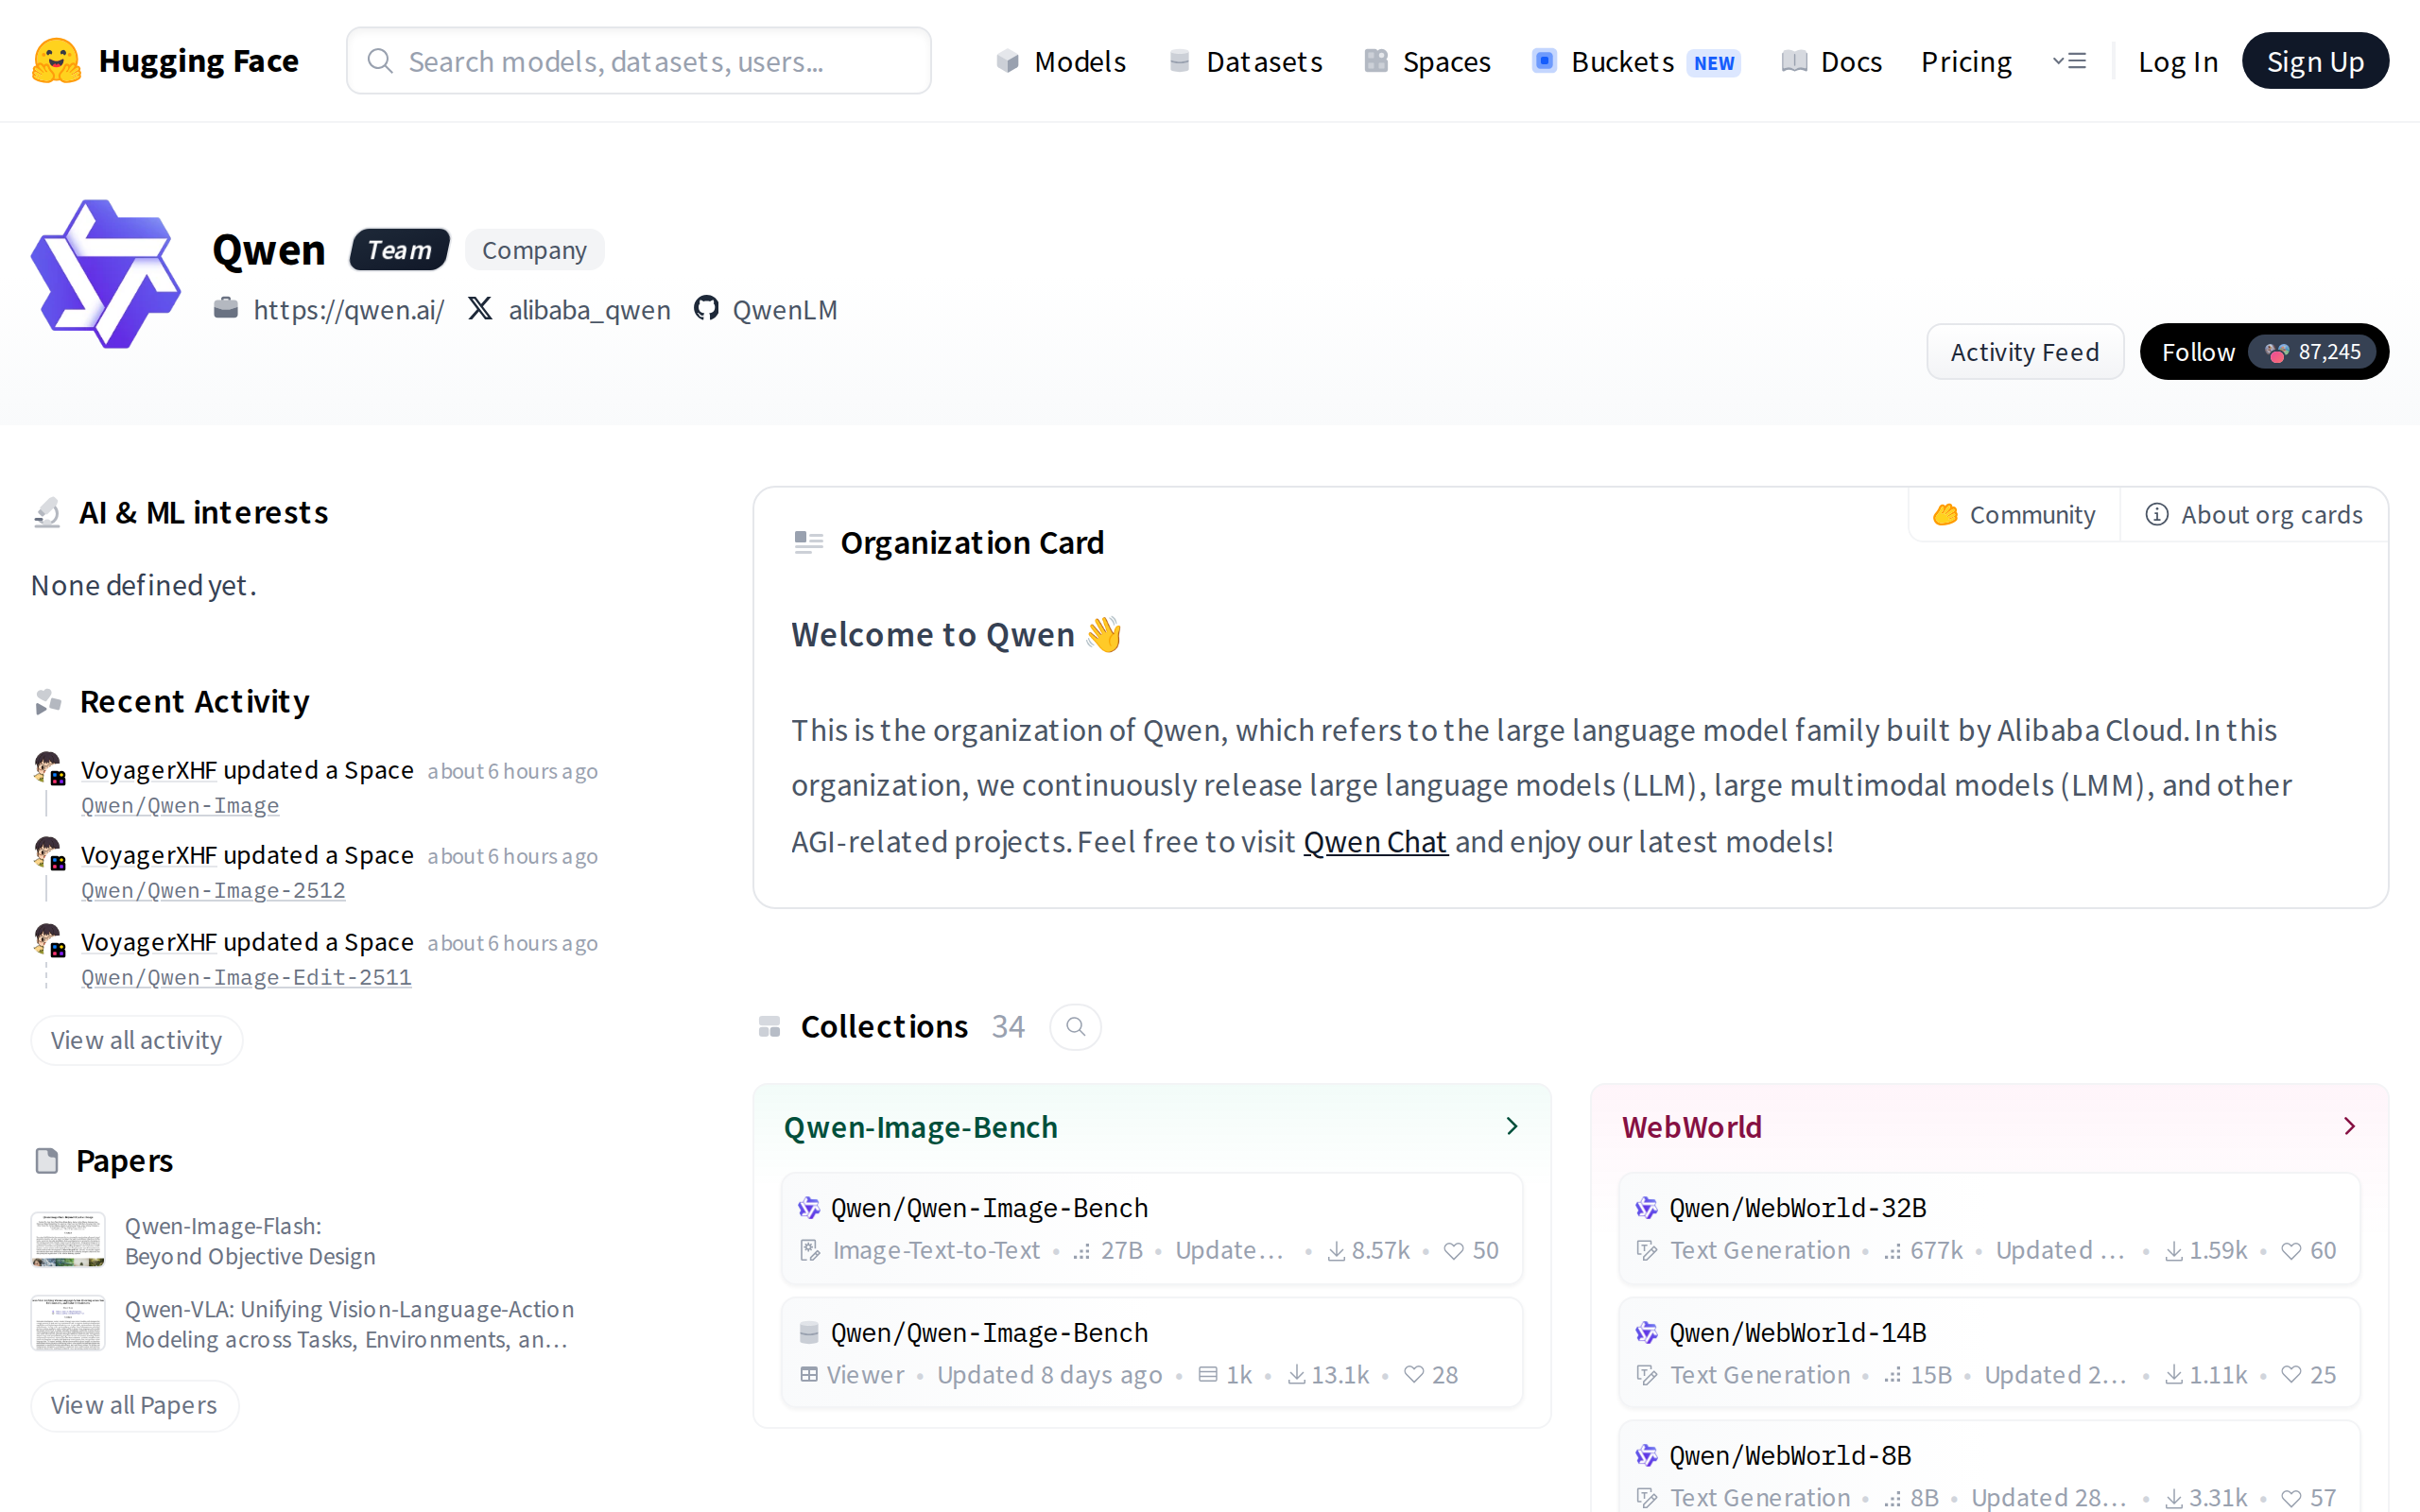Expand the Qwen-Image-Bench collection chevron
This screenshot has height=1512, width=2420.
pos(1512,1127)
